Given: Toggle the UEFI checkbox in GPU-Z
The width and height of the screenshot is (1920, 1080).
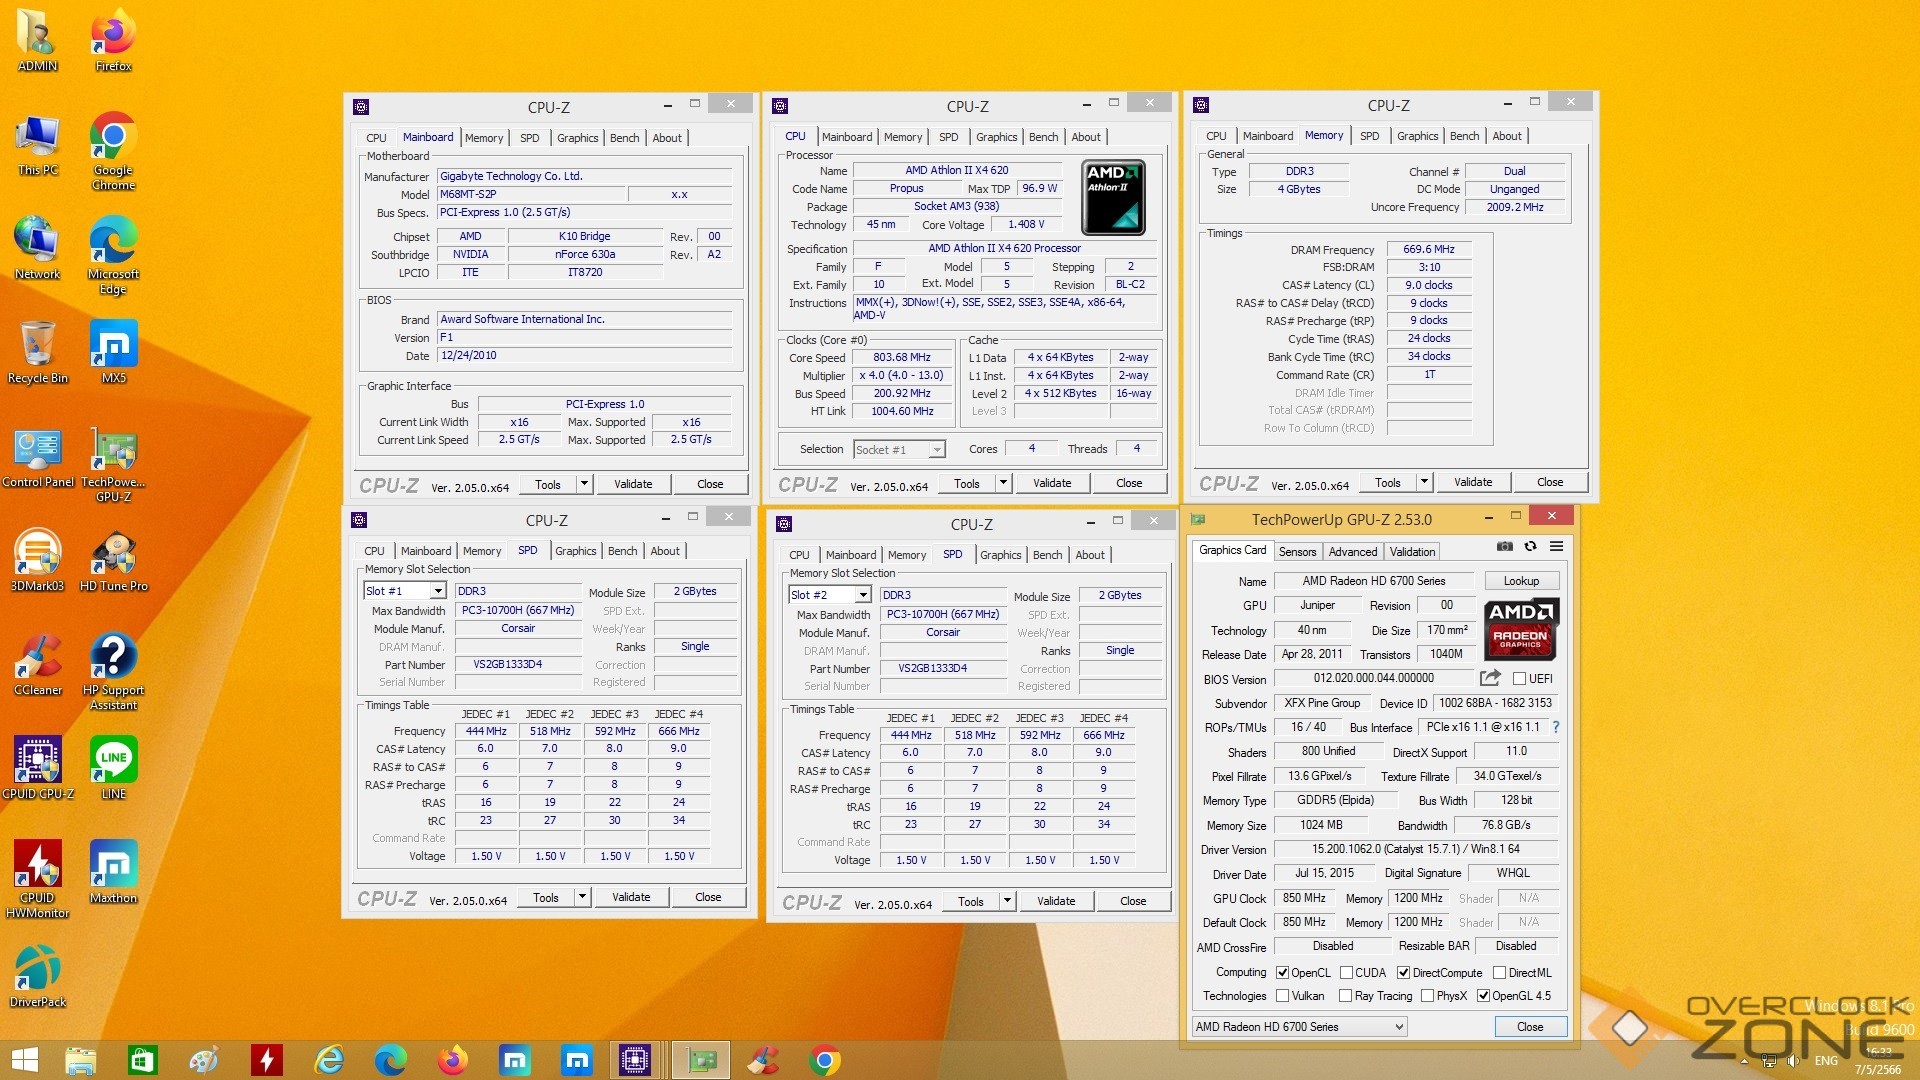Looking at the screenshot, I should [1520, 679].
